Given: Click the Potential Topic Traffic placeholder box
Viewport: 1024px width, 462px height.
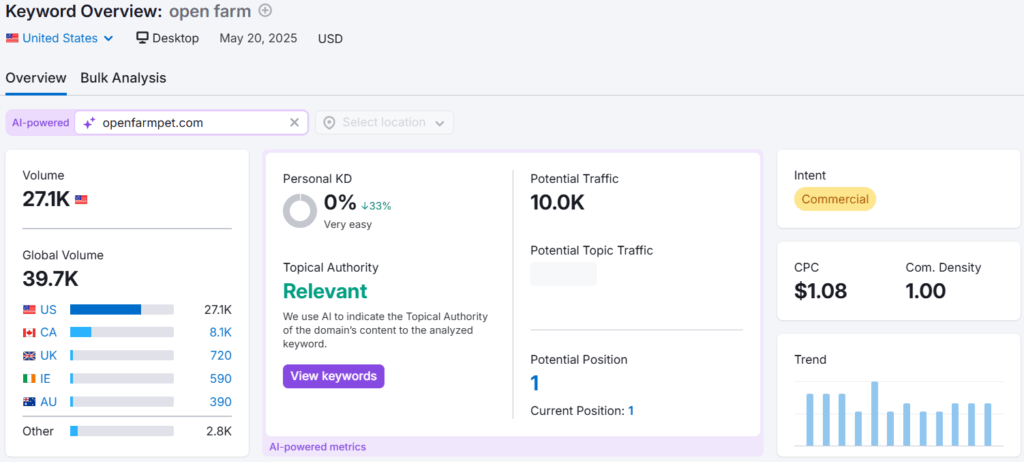Looking at the screenshot, I should tap(564, 274).
